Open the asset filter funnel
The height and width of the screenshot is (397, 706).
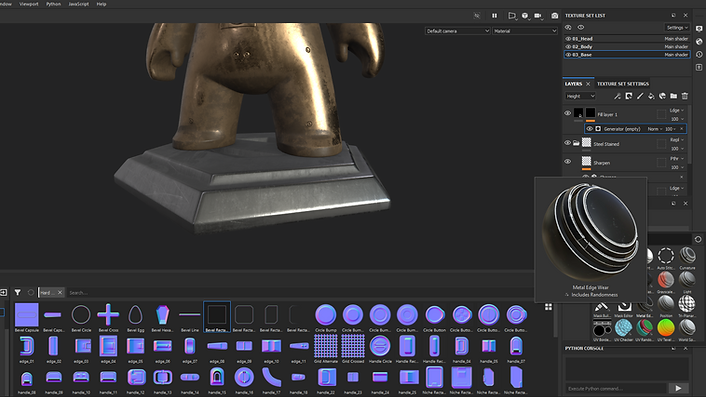click(x=18, y=293)
